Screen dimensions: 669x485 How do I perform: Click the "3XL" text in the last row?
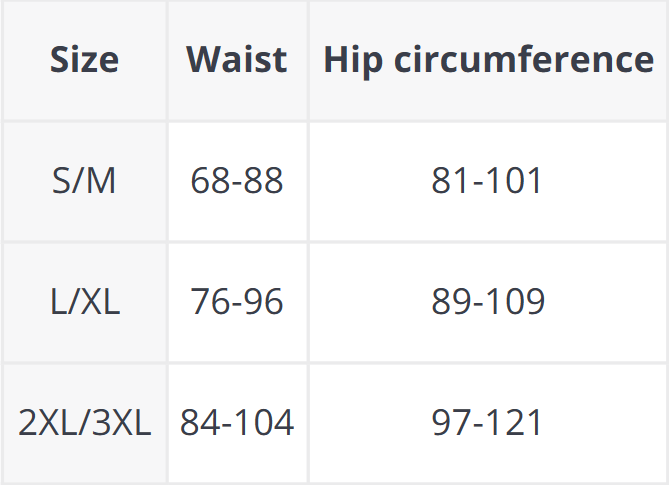coord(121,422)
